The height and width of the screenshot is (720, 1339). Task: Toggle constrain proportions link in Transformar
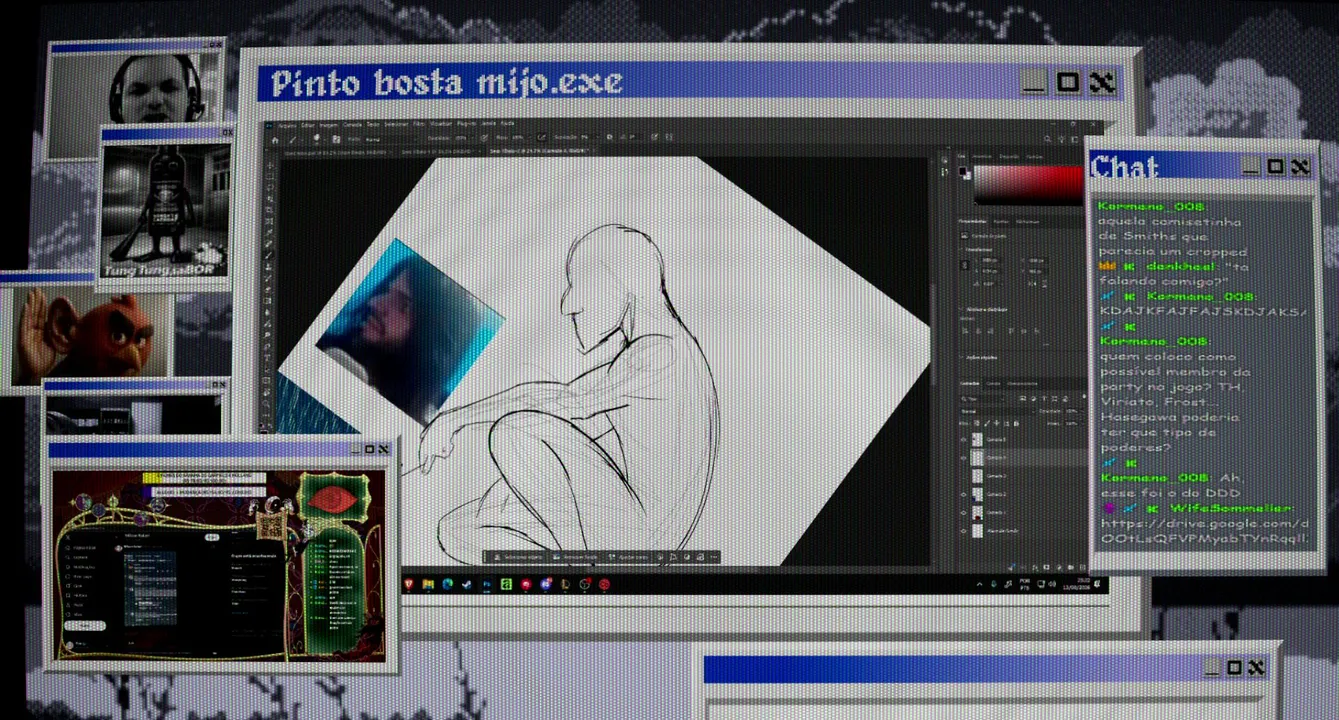click(x=966, y=265)
